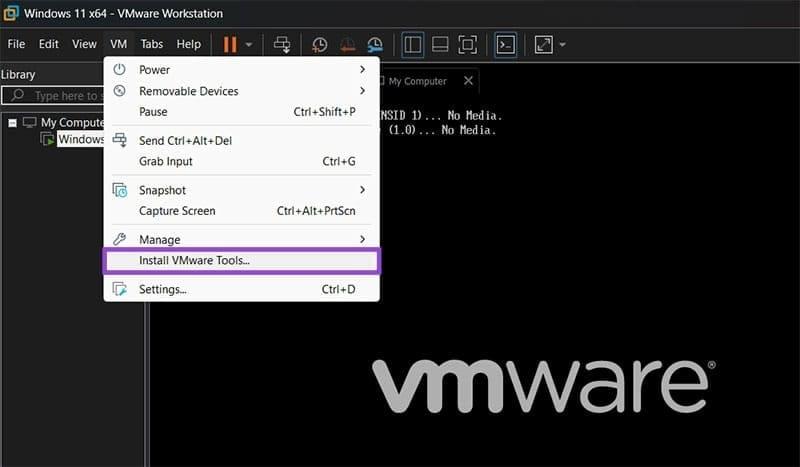Open the Manage submenu
Image resolution: width=800 pixels, height=467 pixels.
click(241, 239)
